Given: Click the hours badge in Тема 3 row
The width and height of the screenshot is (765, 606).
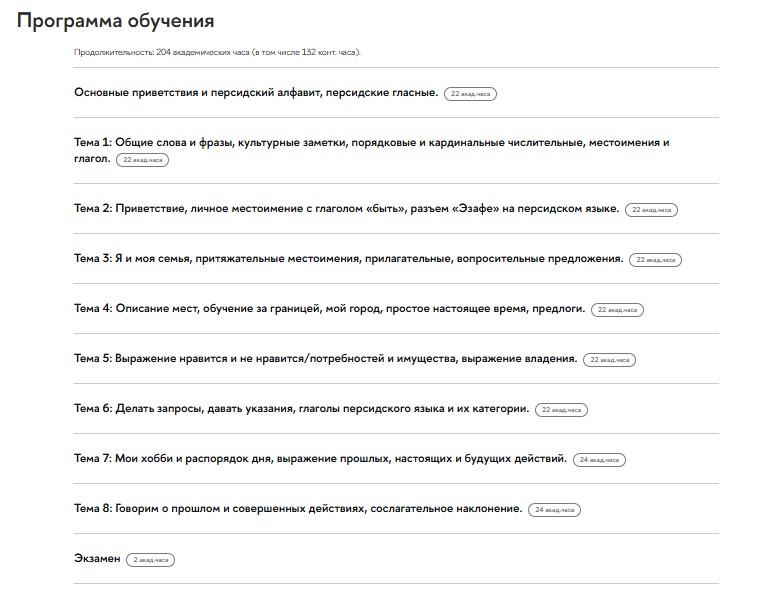Looking at the screenshot, I should point(656,260).
